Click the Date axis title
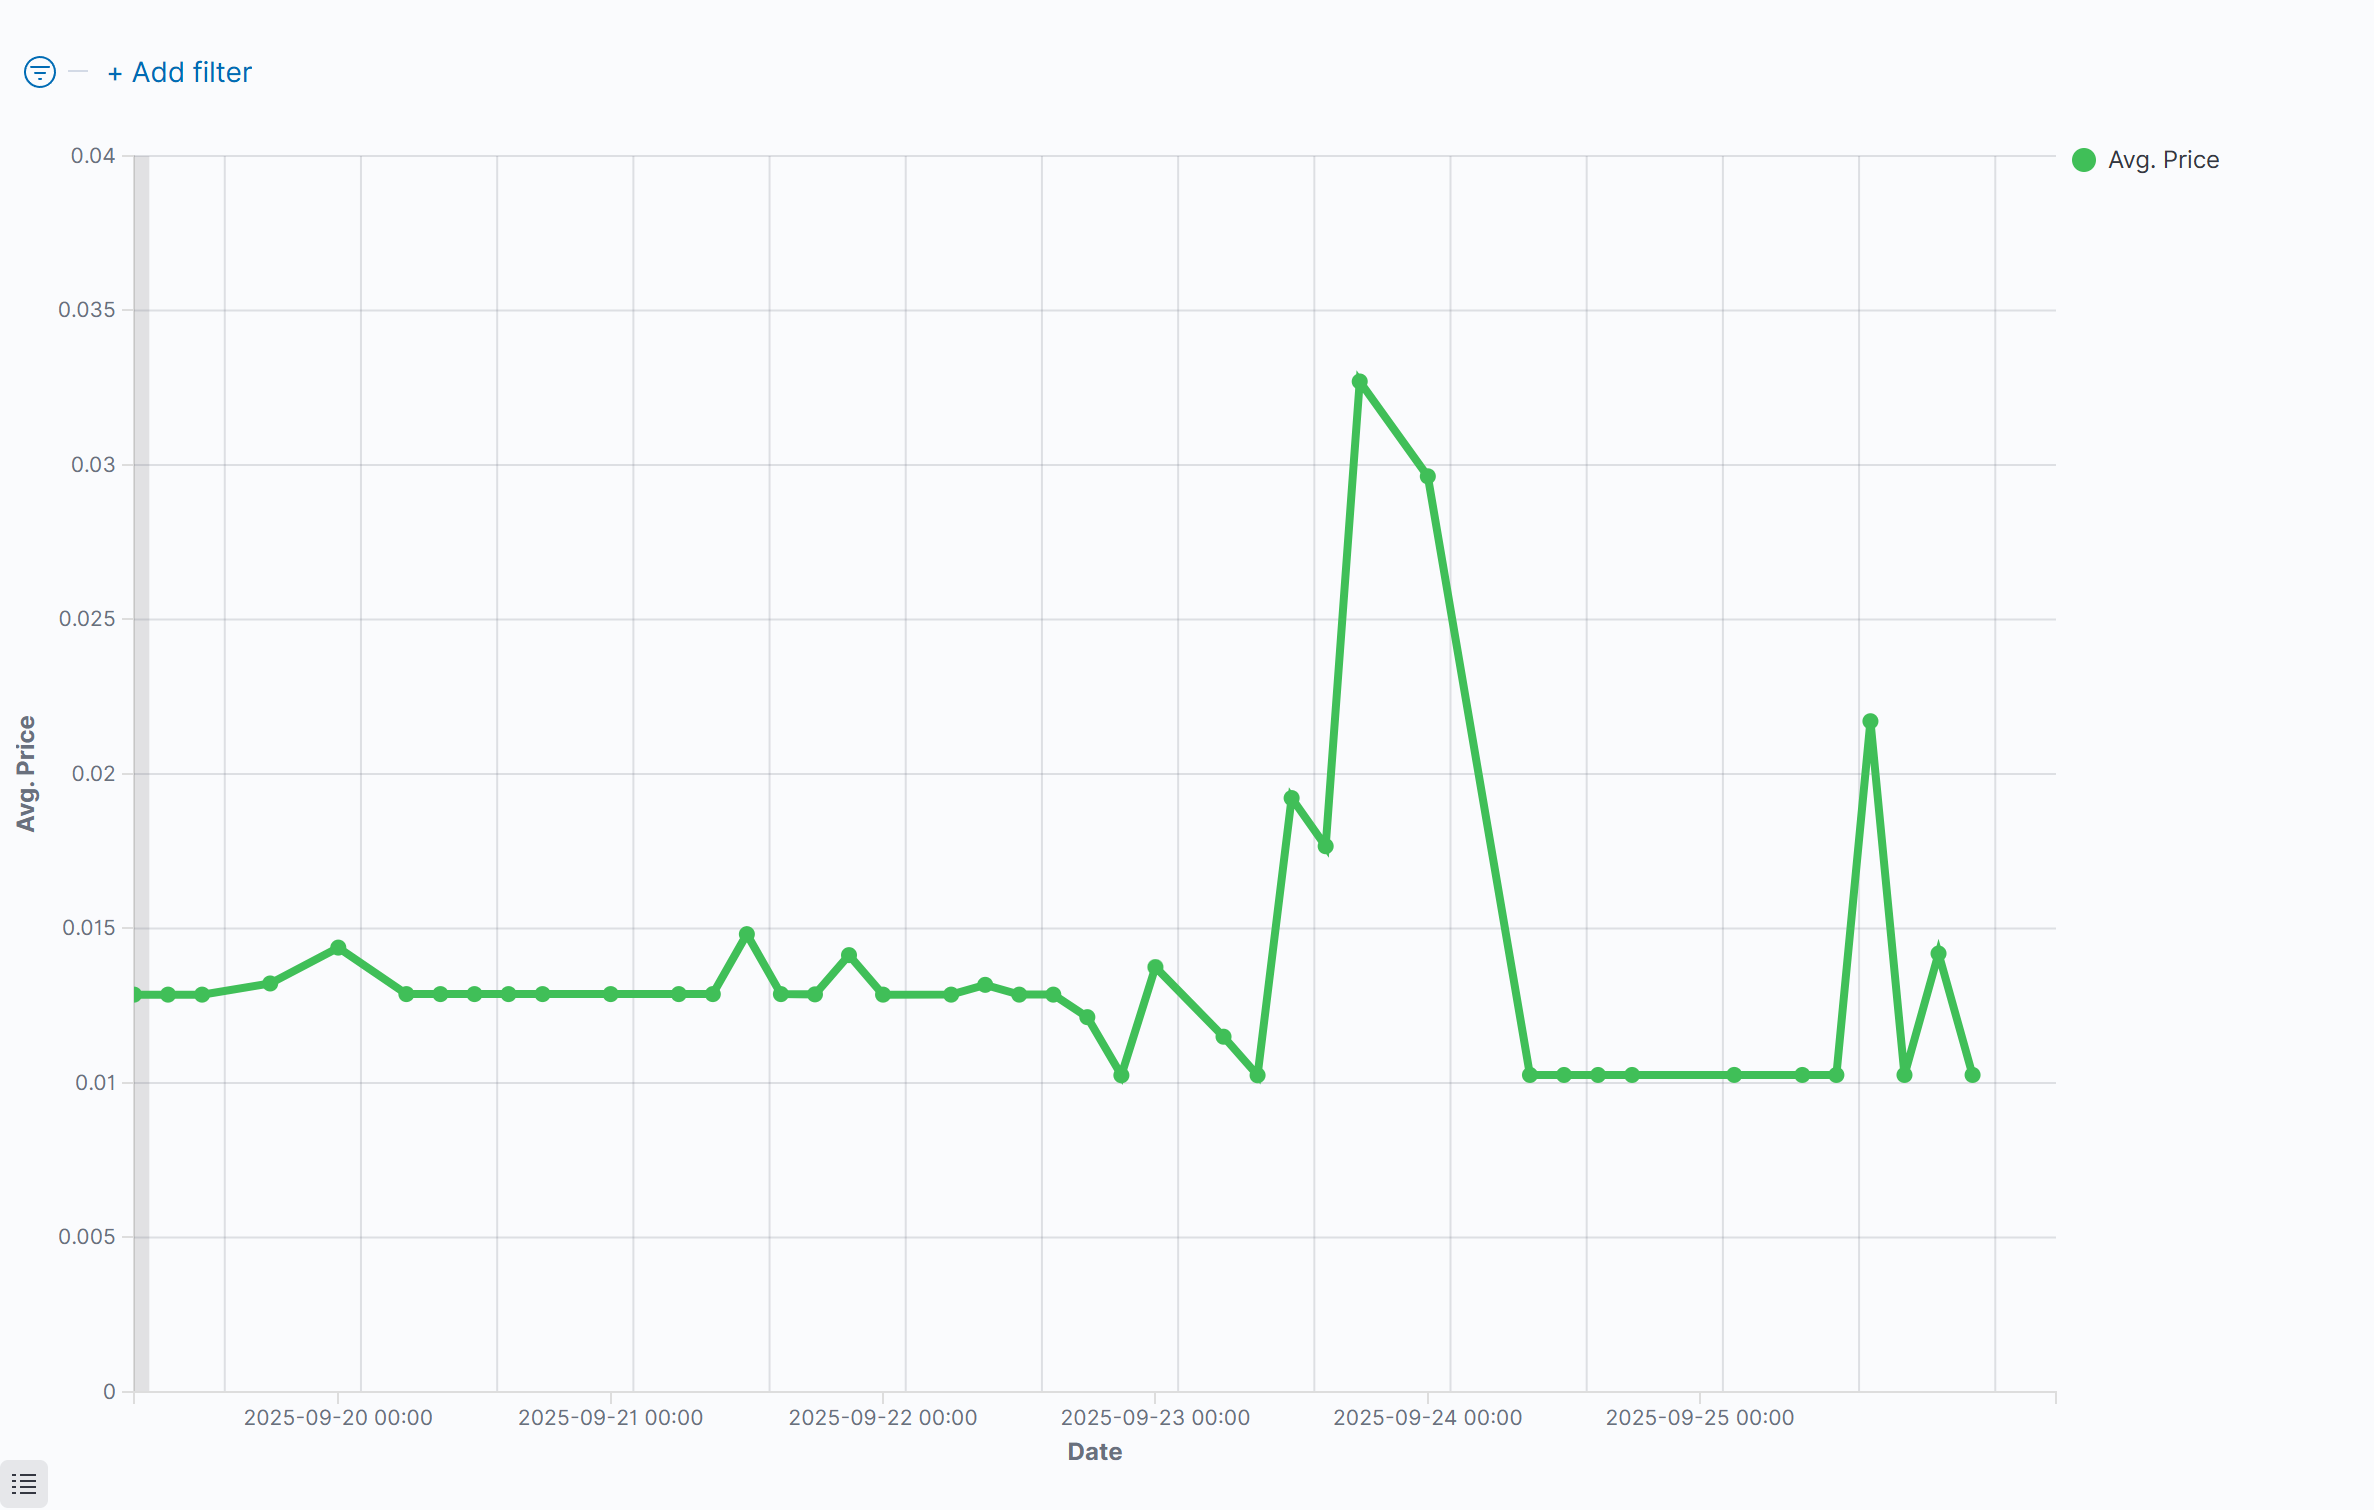Screen dimensions: 2374x1510 click(1094, 1452)
